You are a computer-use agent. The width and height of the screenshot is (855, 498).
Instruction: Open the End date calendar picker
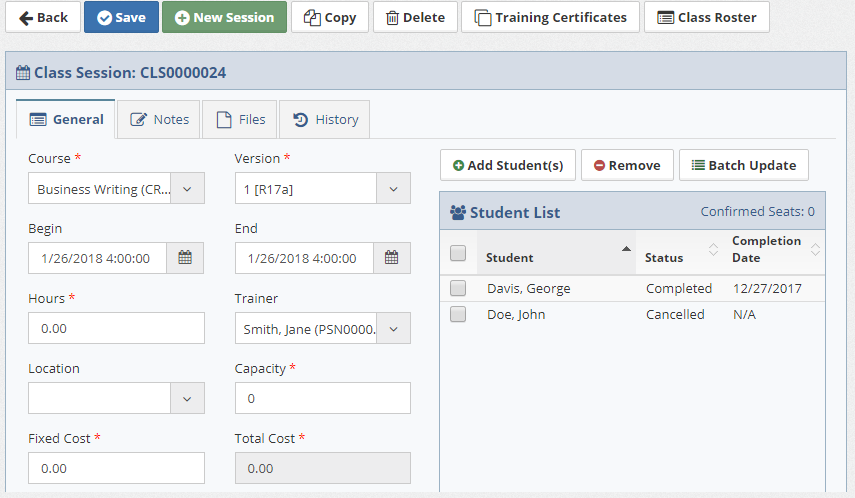click(x=392, y=258)
